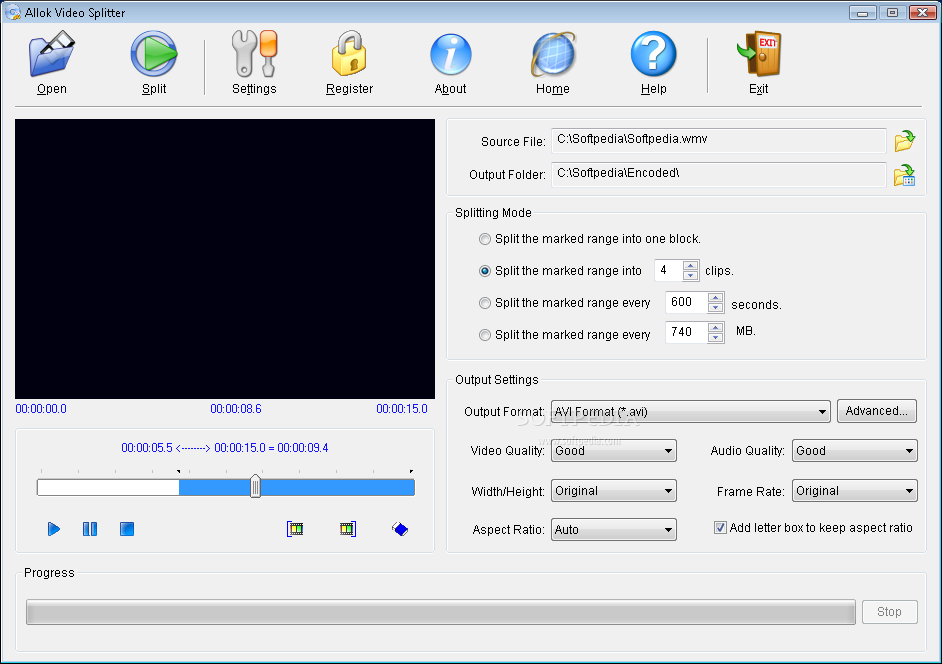Click the video preview area
This screenshot has height=664, width=942.
coord(225,259)
